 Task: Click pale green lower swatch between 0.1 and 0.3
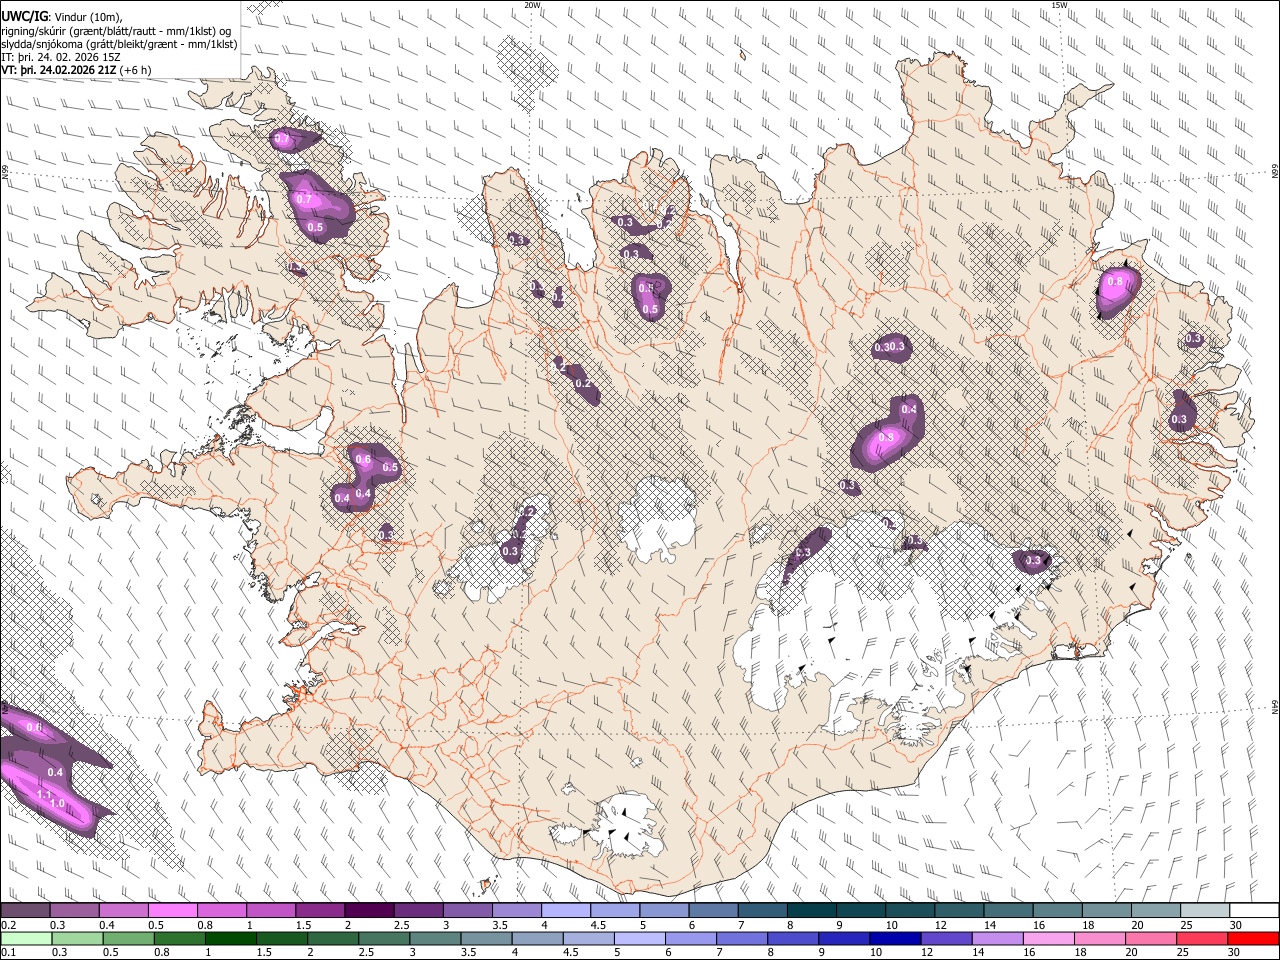click(x=26, y=938)
